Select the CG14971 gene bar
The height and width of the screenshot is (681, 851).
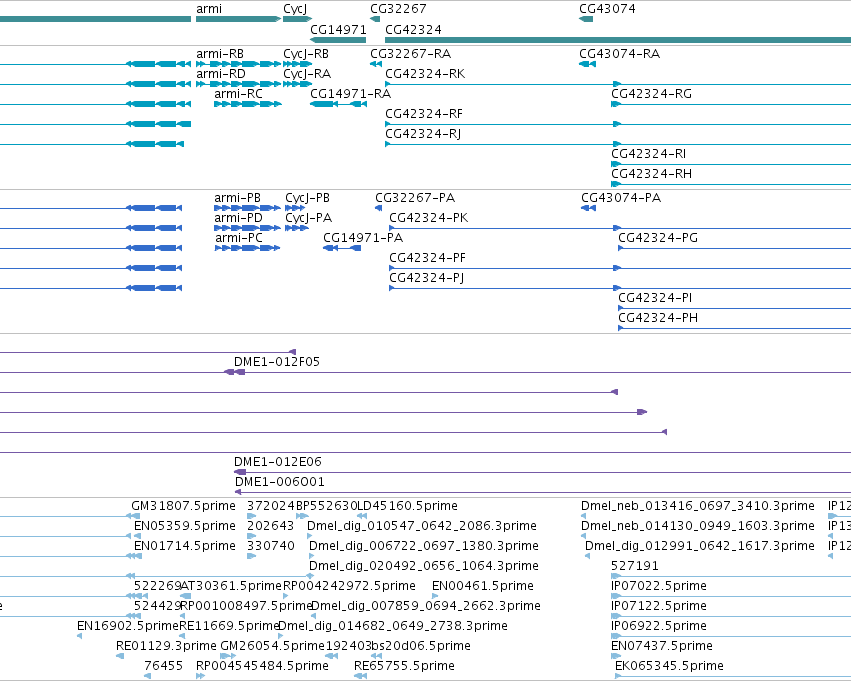pyautogui.click(x=338, y=40)
